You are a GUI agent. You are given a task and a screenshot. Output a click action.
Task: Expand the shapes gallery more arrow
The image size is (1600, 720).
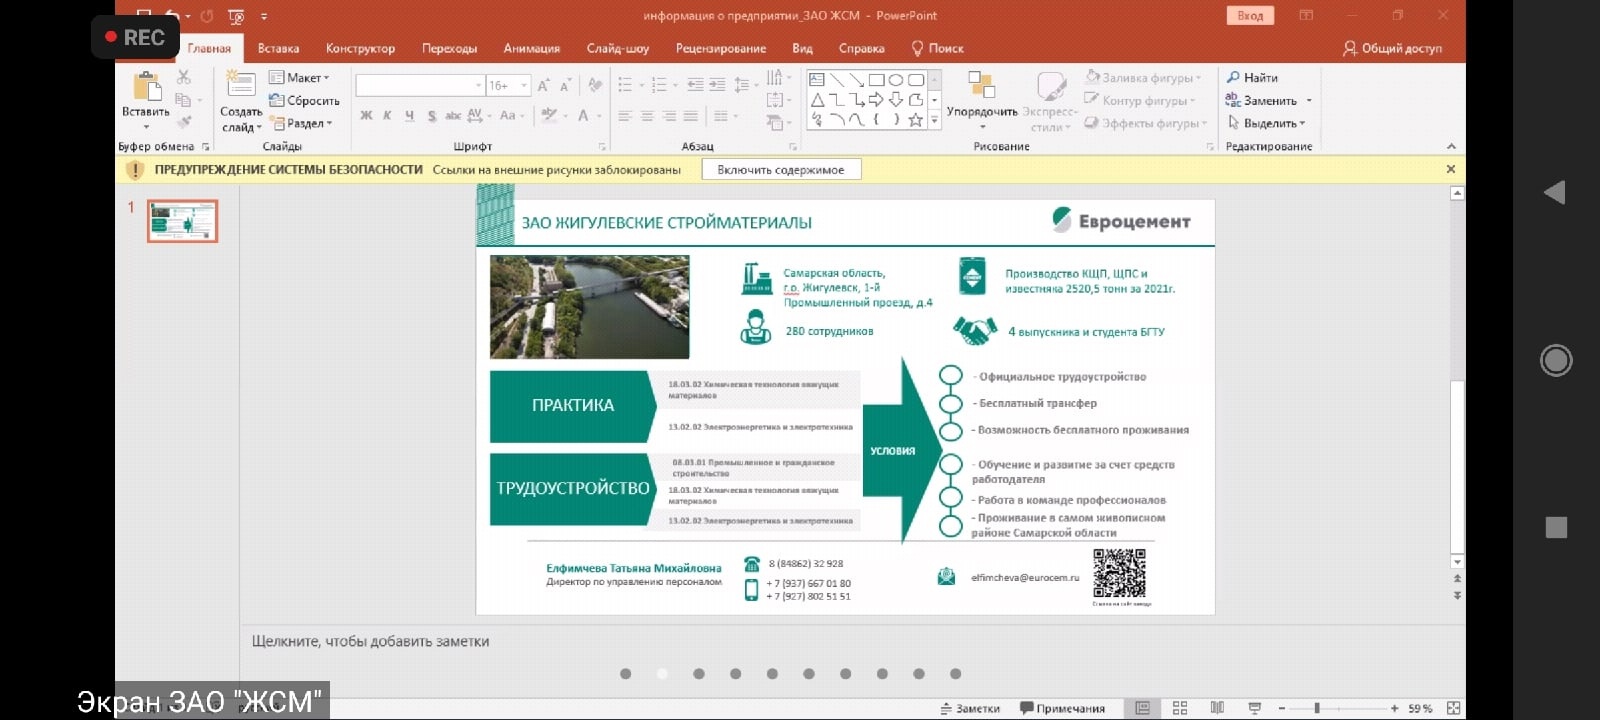935,120
